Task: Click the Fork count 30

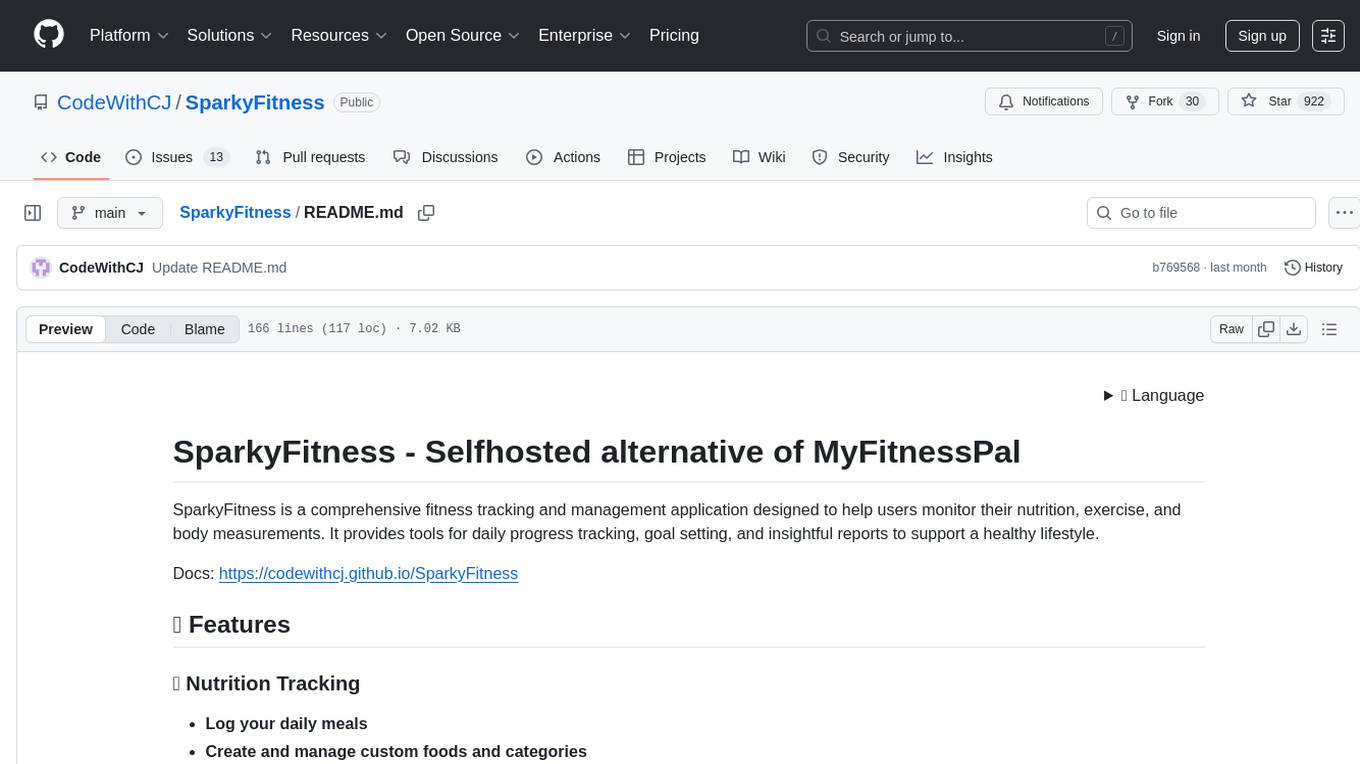Action: point(1191,102)
